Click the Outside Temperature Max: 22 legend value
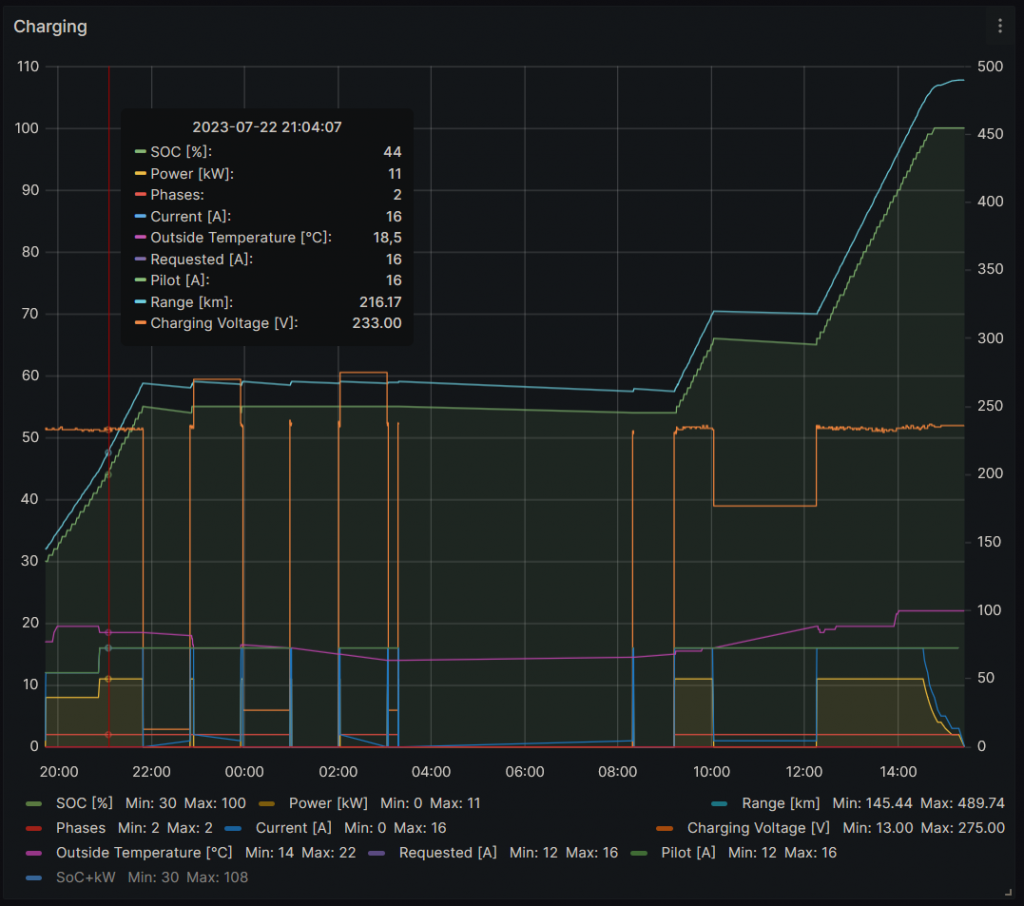1024x906 pixels. click(x=329, y=853)
